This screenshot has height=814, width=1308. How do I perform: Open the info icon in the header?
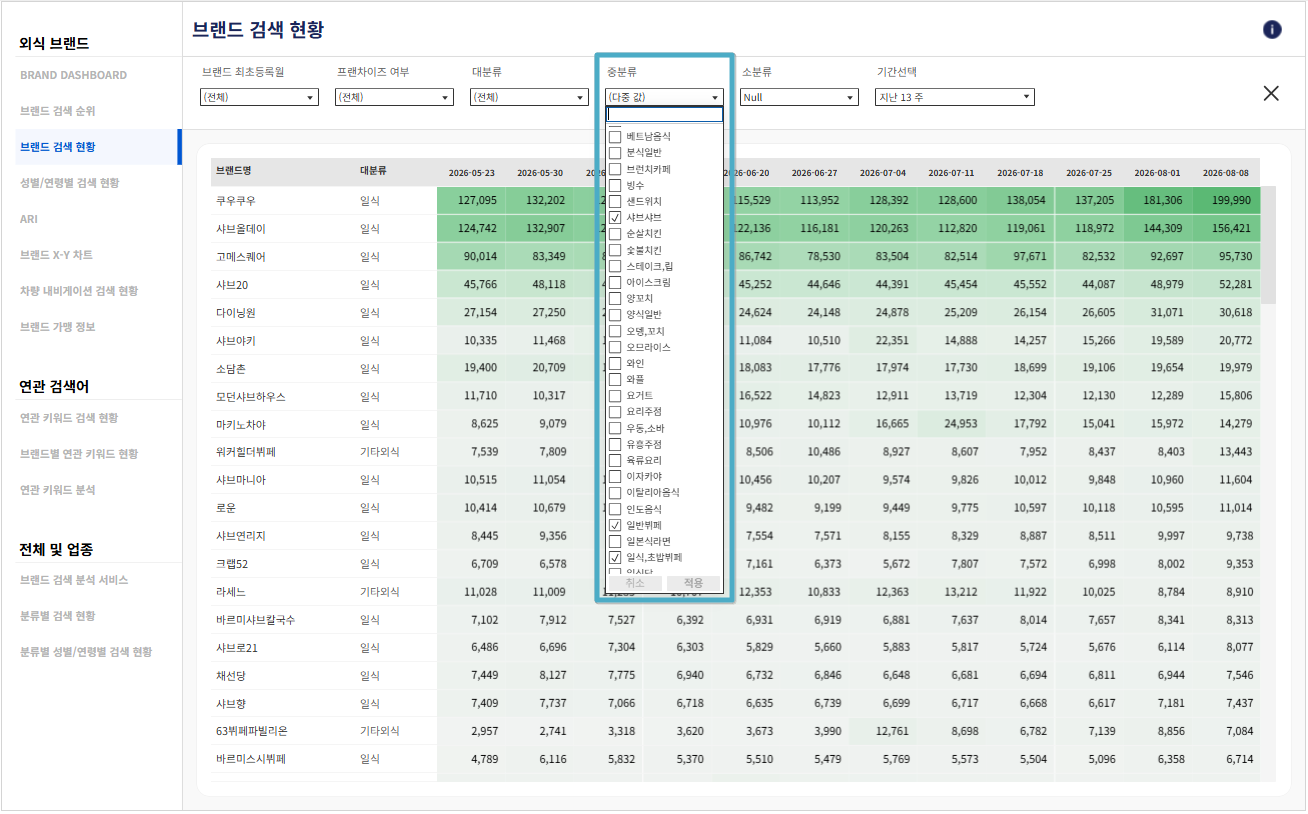coord(1272,29)
